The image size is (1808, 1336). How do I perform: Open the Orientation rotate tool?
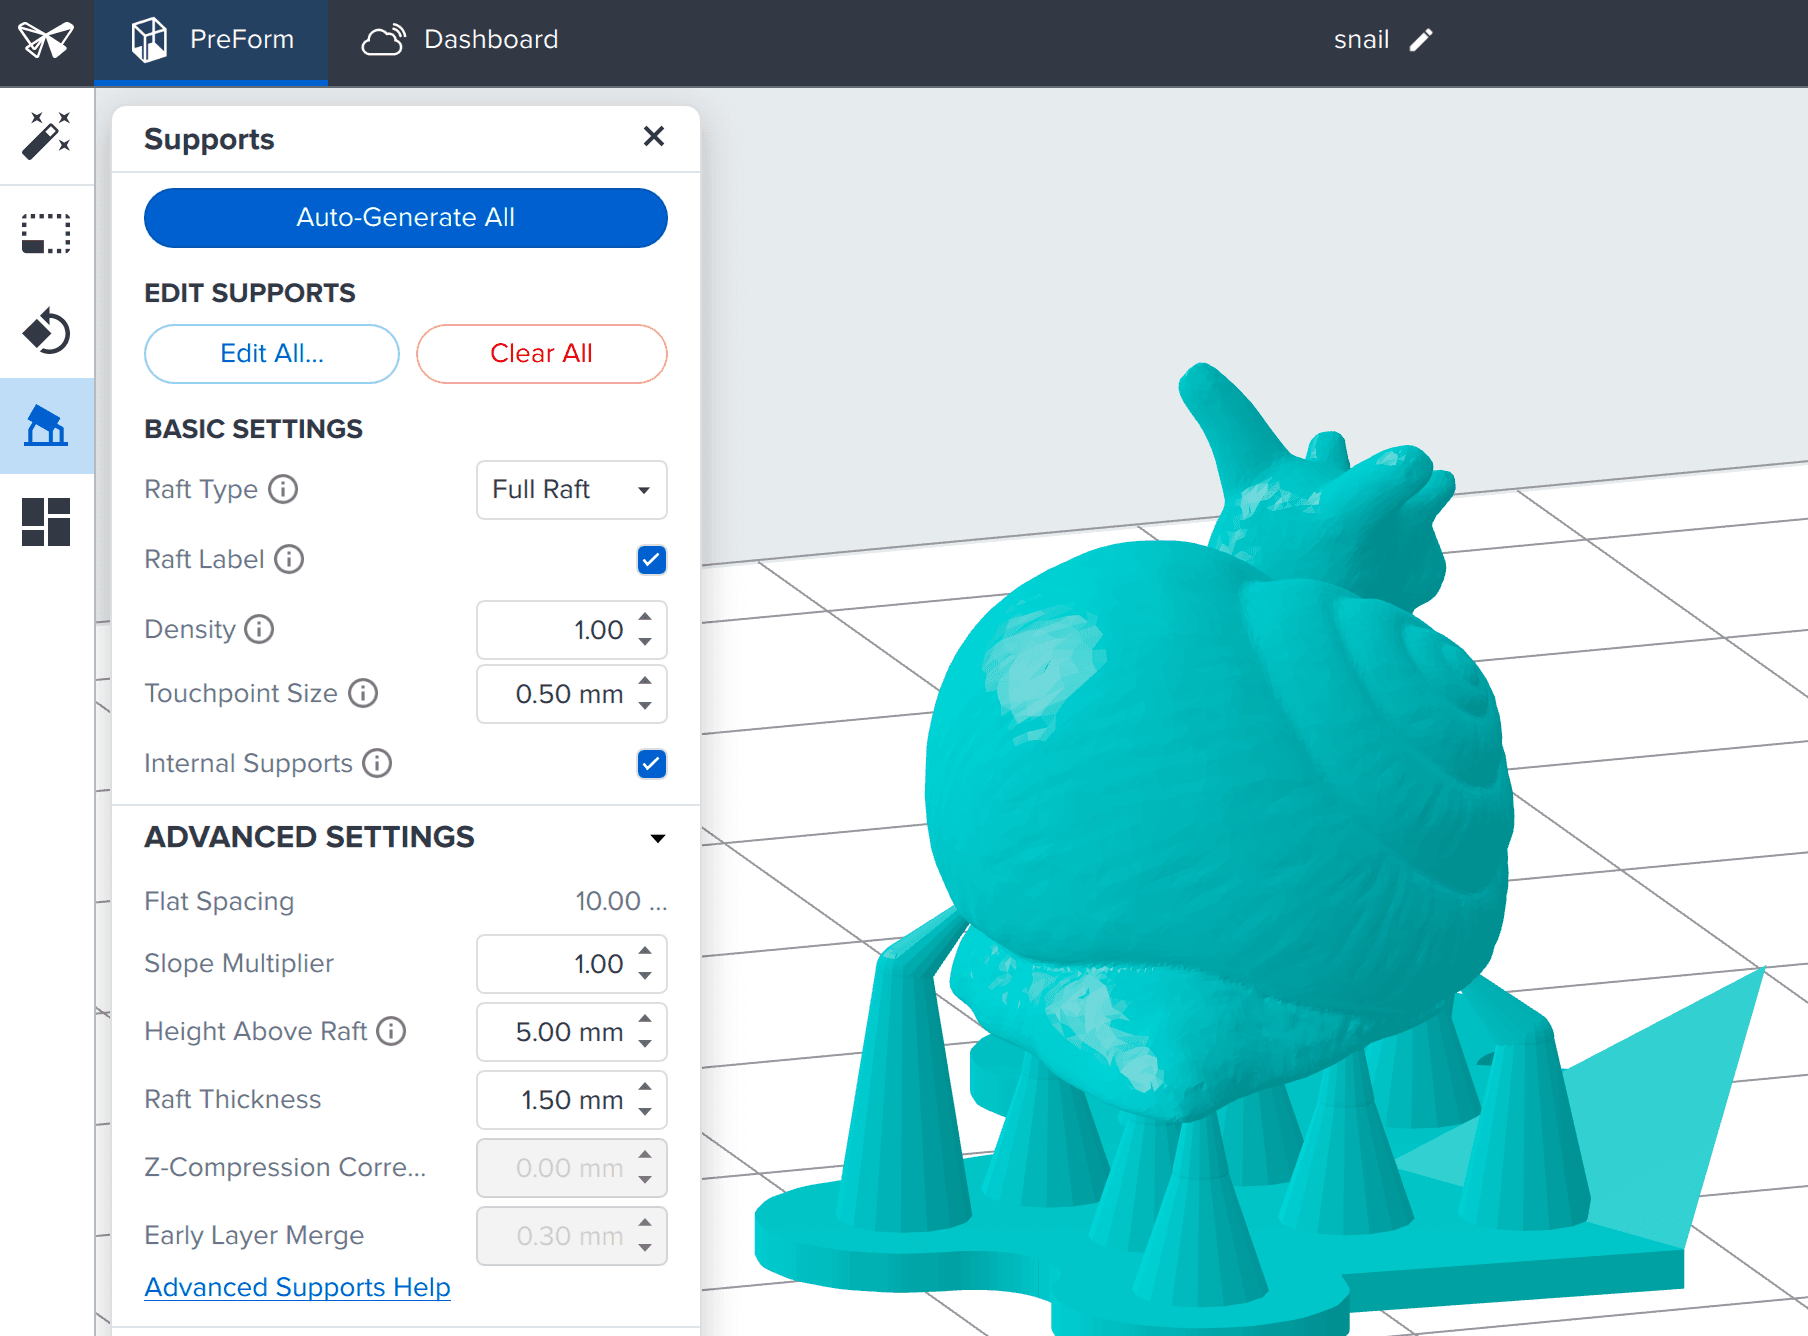(x=46, y=331)
